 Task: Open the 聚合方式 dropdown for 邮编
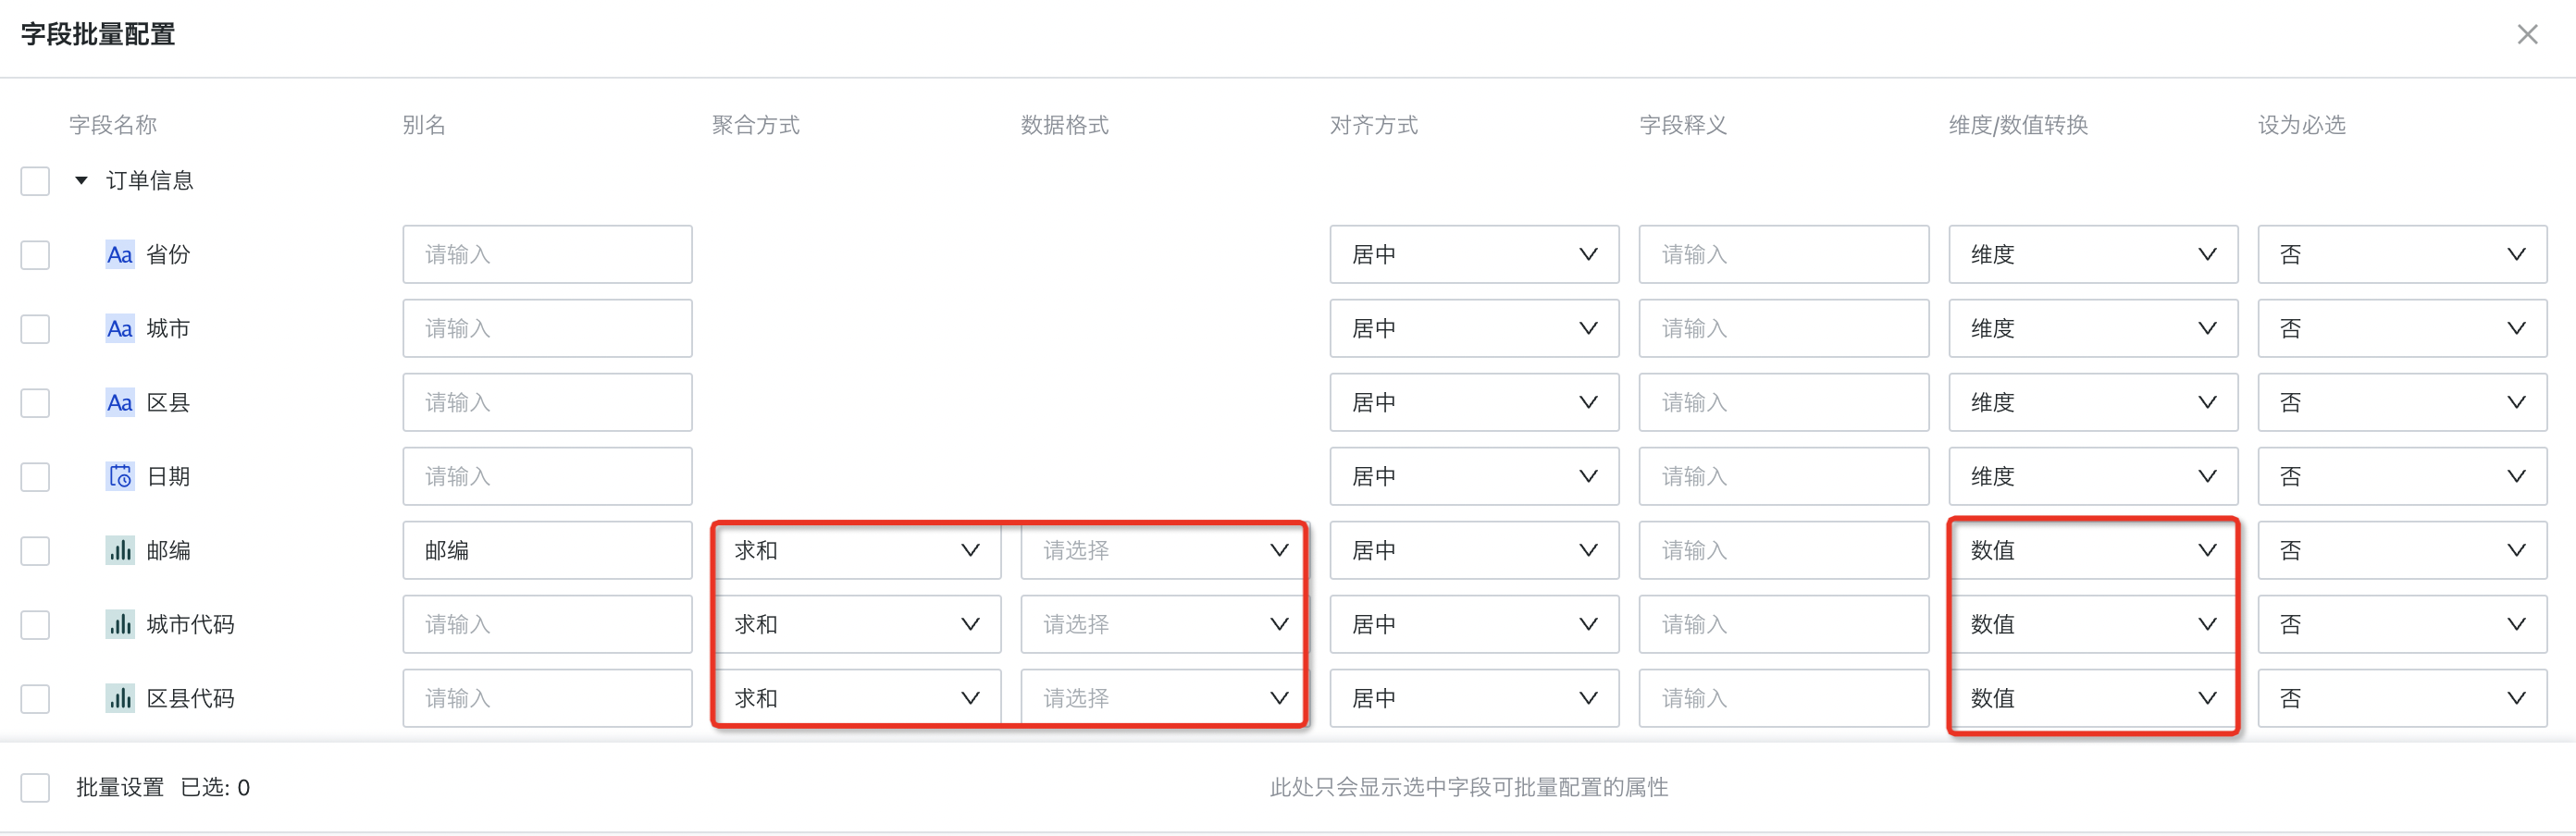pos(857,550)
